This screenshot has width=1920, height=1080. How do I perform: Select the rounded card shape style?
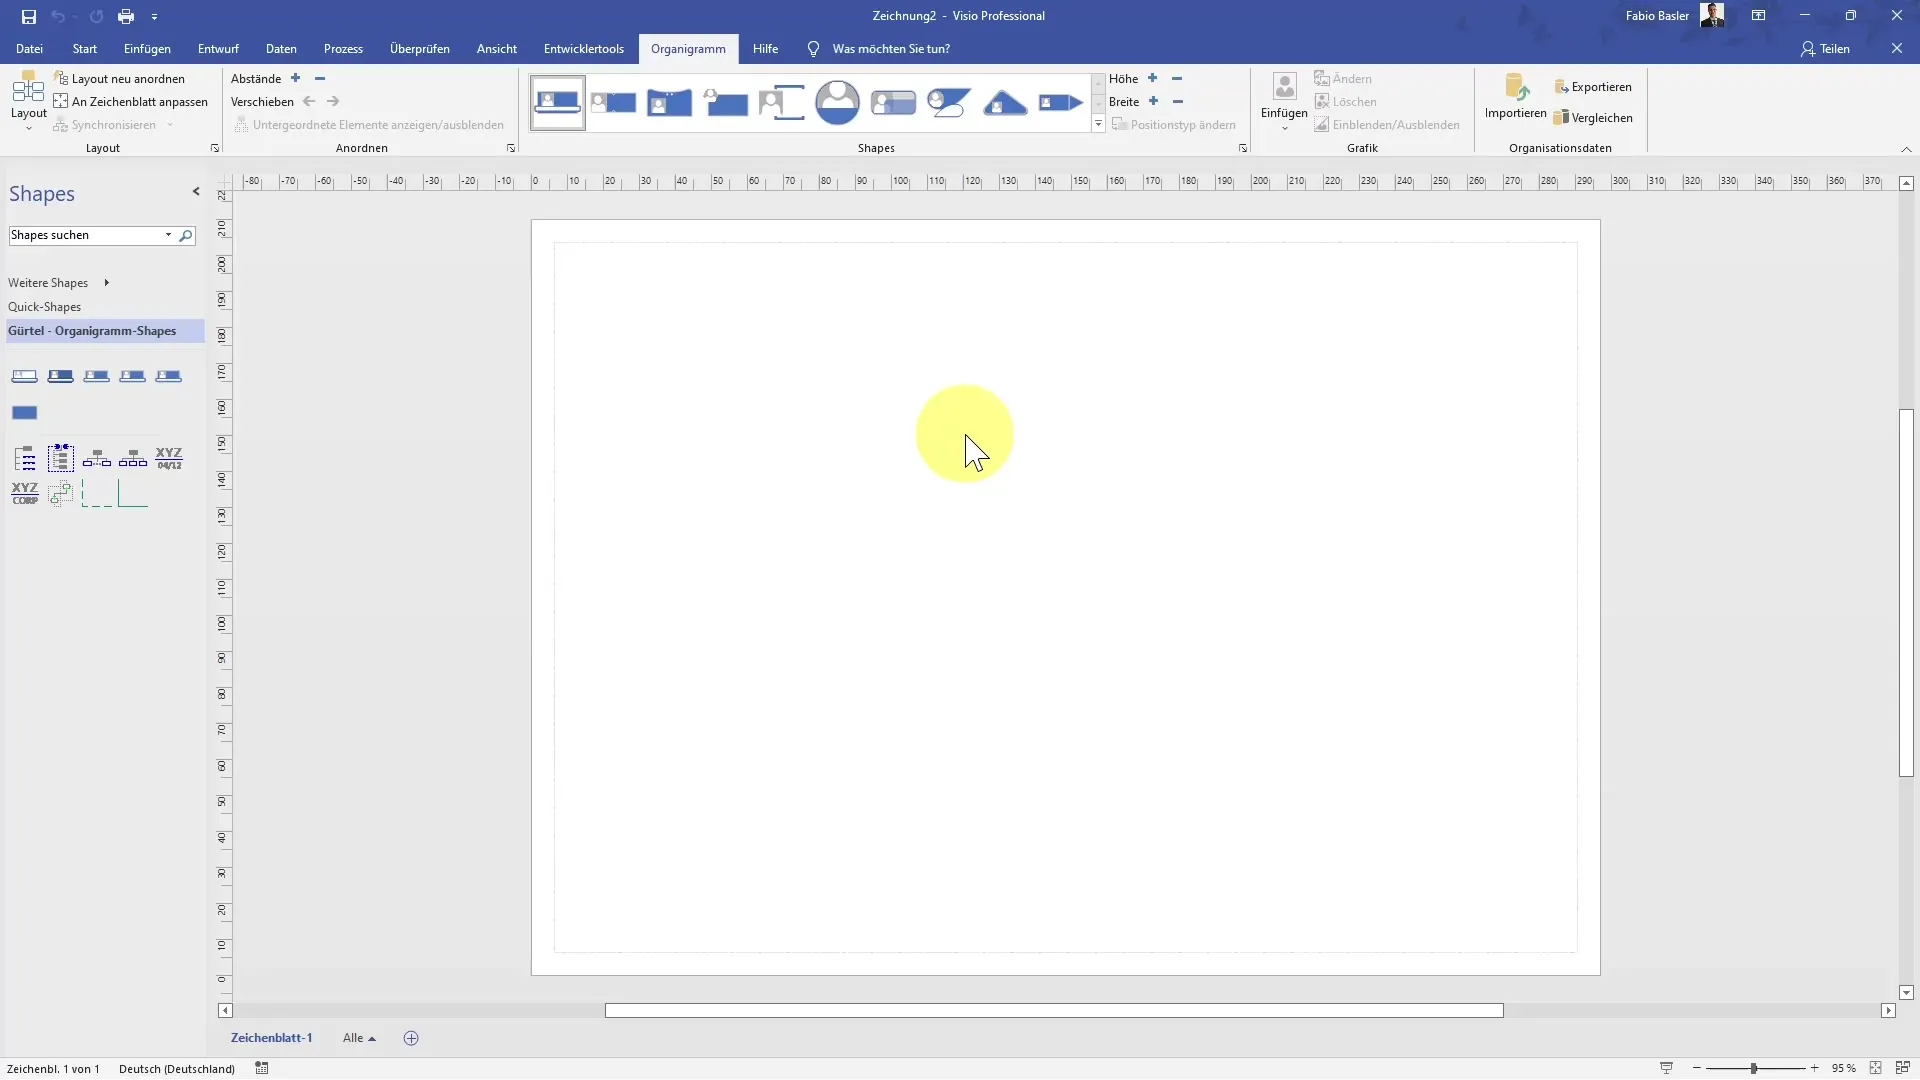[x=893, y=102]
